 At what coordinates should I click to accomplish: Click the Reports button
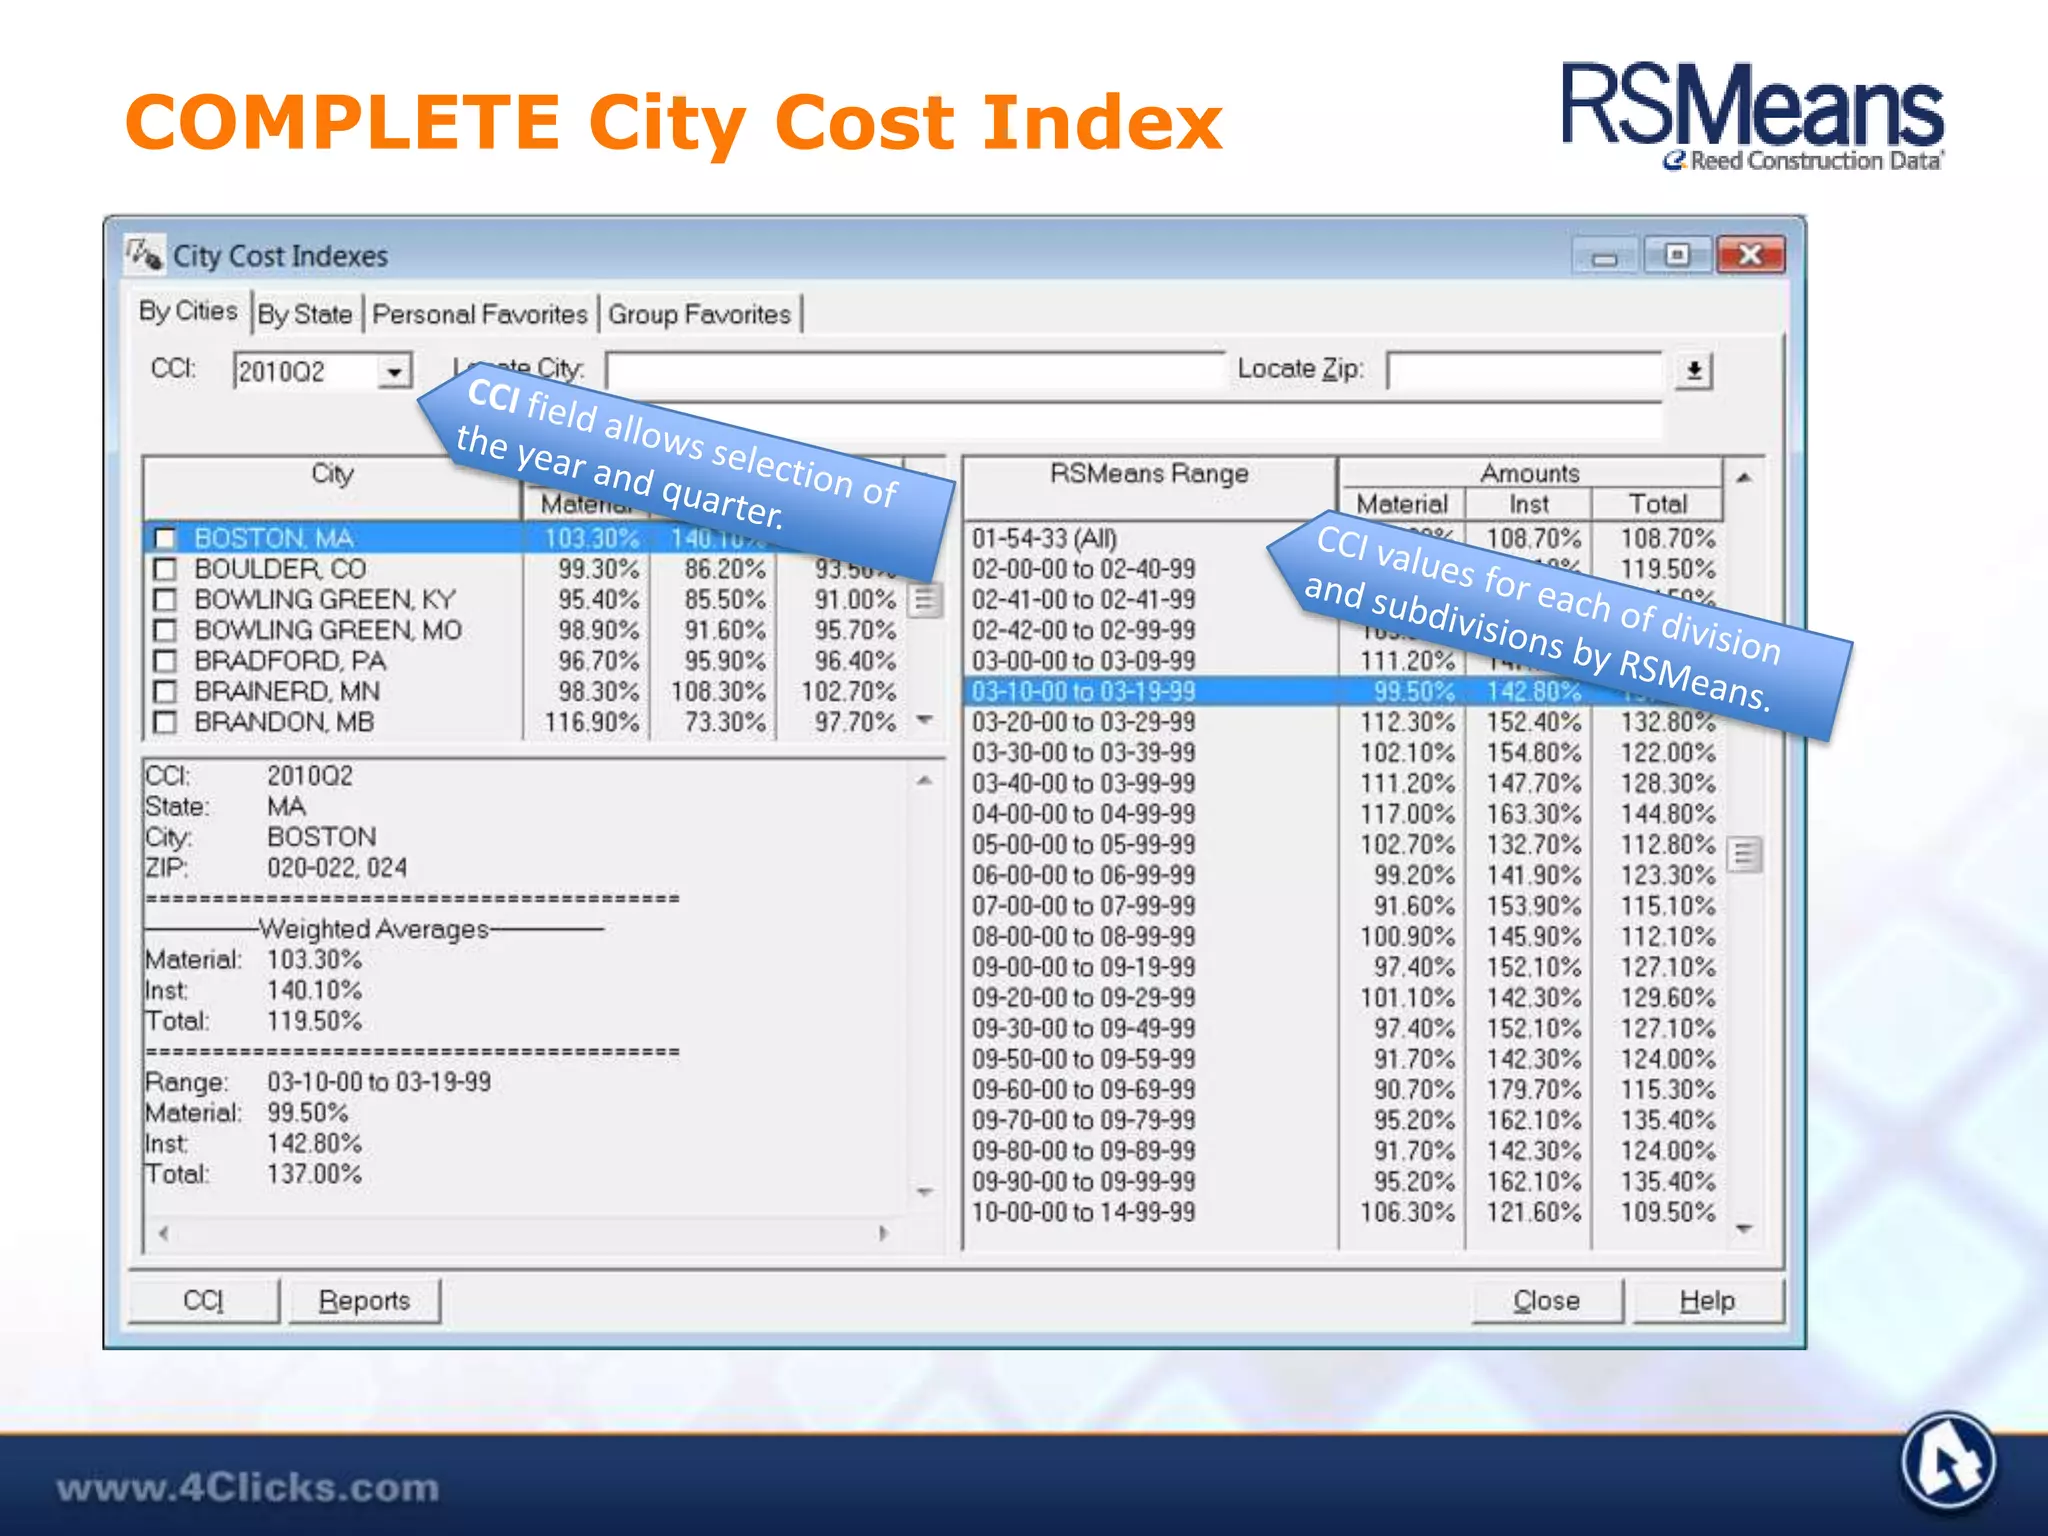pyautogui.click(x=364, y=1301)
